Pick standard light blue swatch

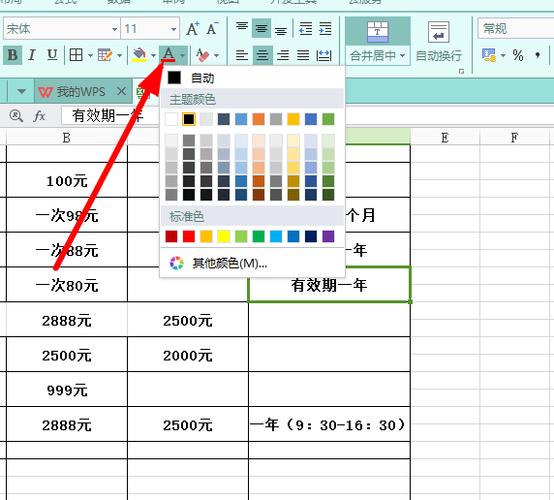pyautogui.click(x=276, y=236)
